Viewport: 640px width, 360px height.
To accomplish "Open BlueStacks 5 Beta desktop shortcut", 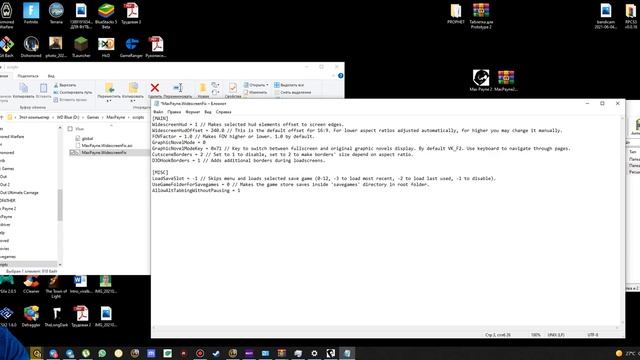I will 106,16.
